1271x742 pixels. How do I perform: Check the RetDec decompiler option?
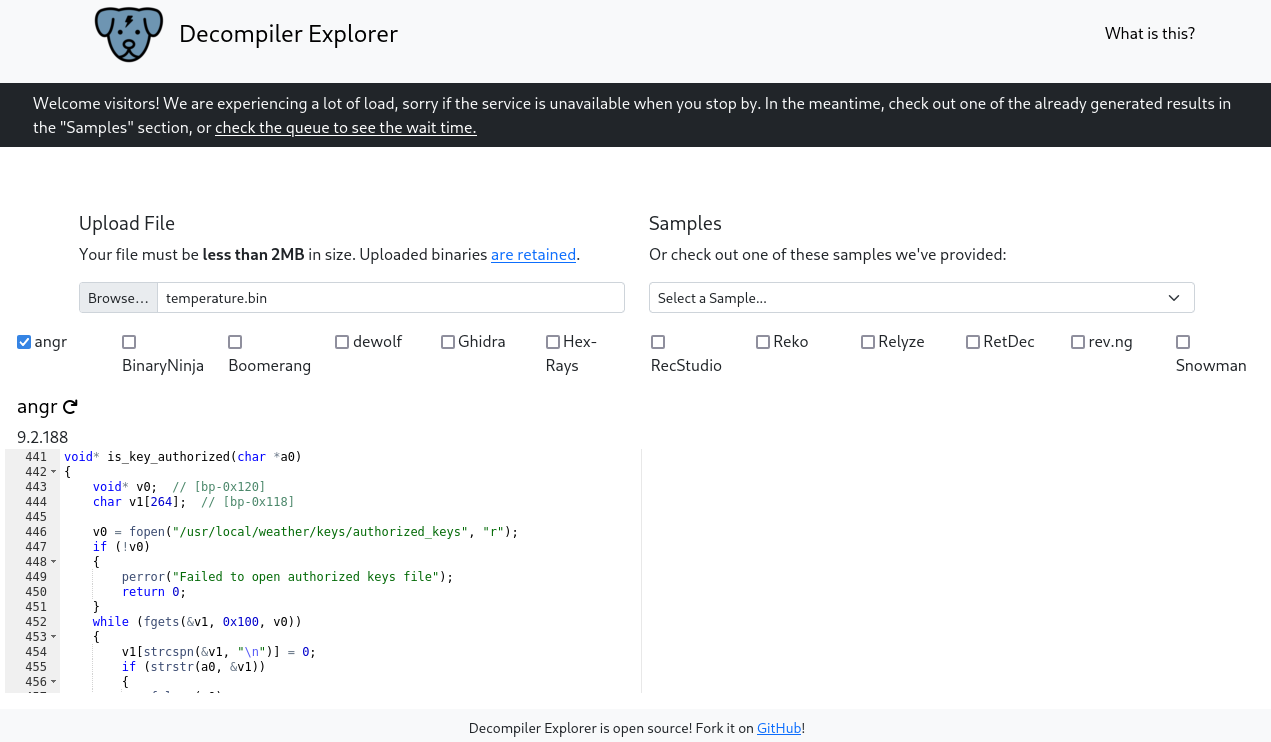coord(973,342)
